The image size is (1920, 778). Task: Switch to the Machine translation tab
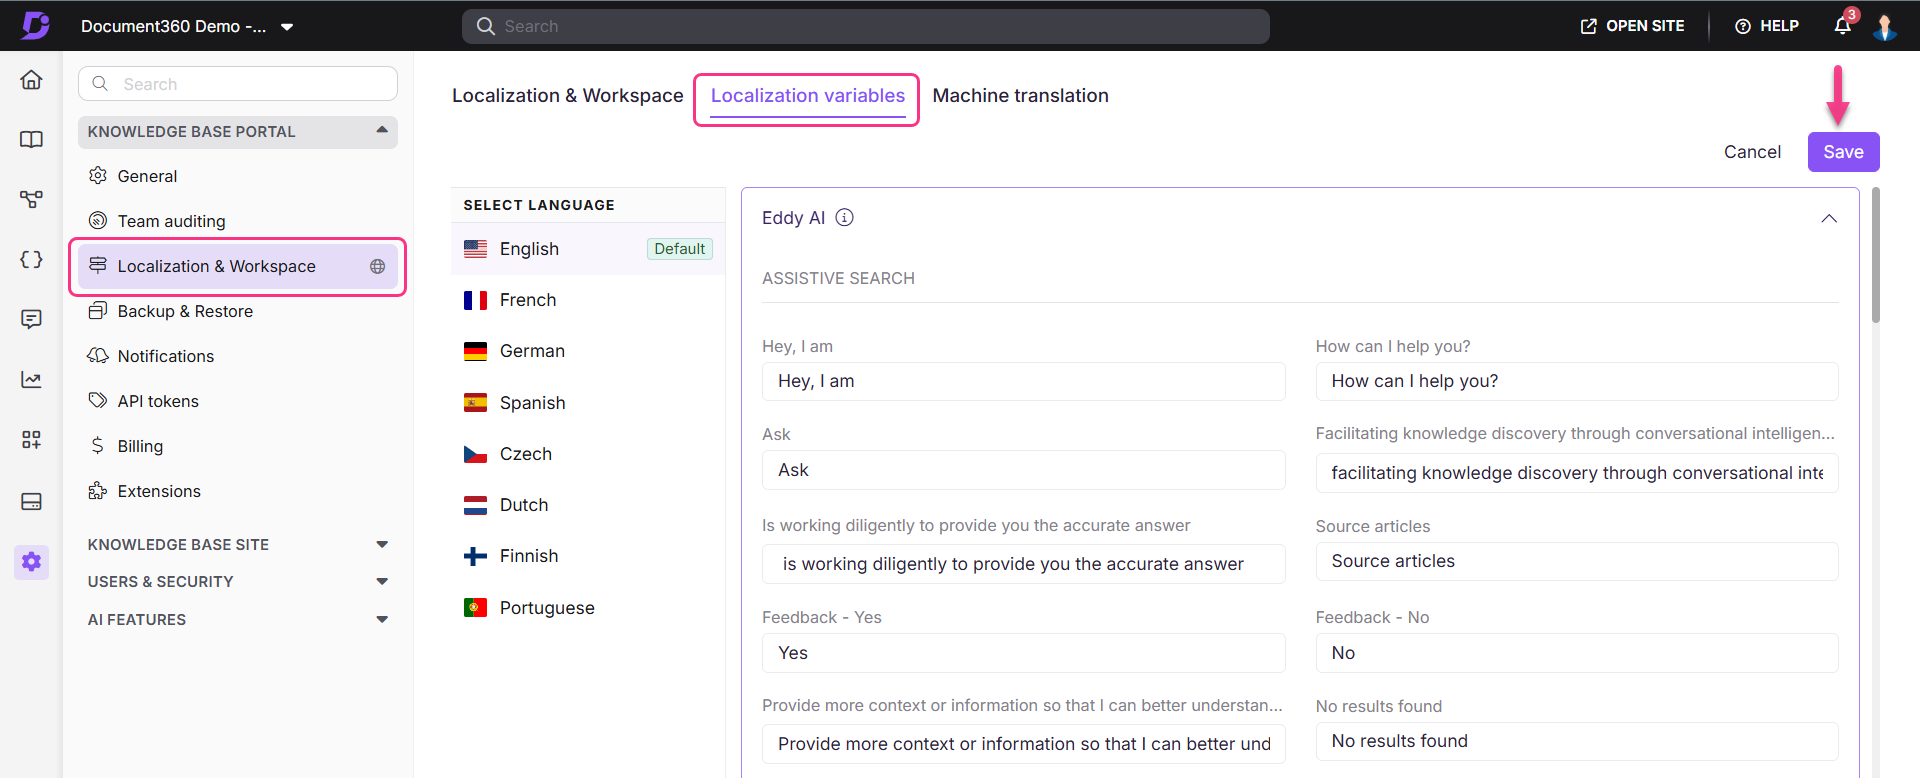1020,96
